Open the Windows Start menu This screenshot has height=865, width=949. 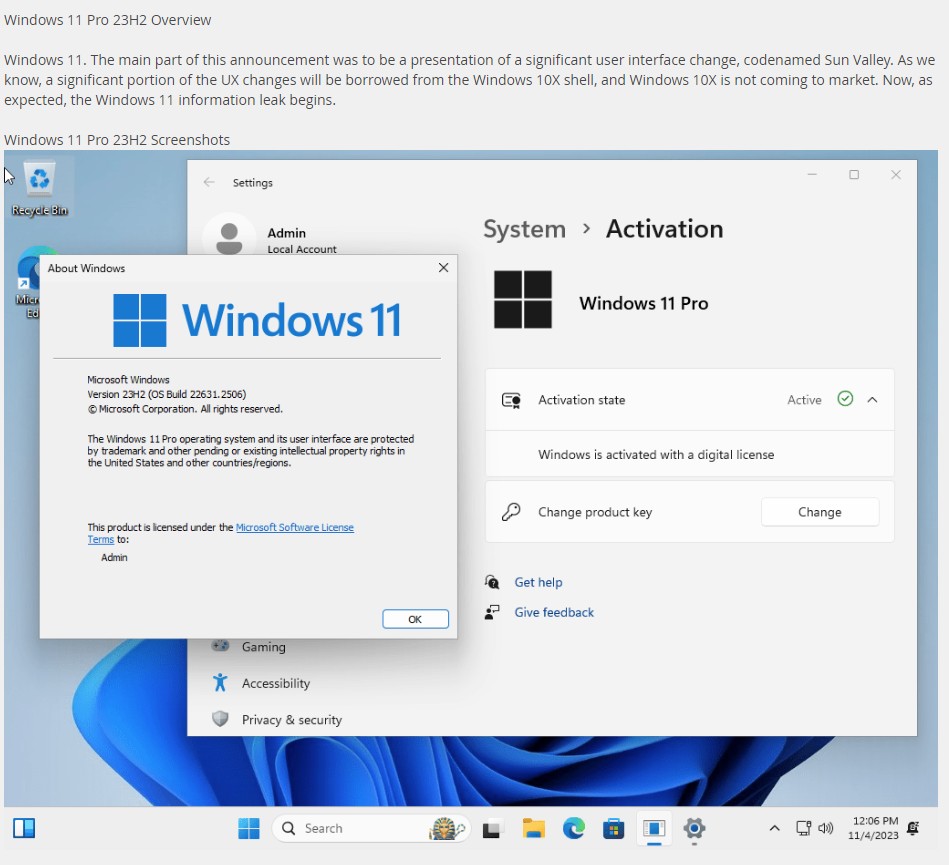[249, 828]
